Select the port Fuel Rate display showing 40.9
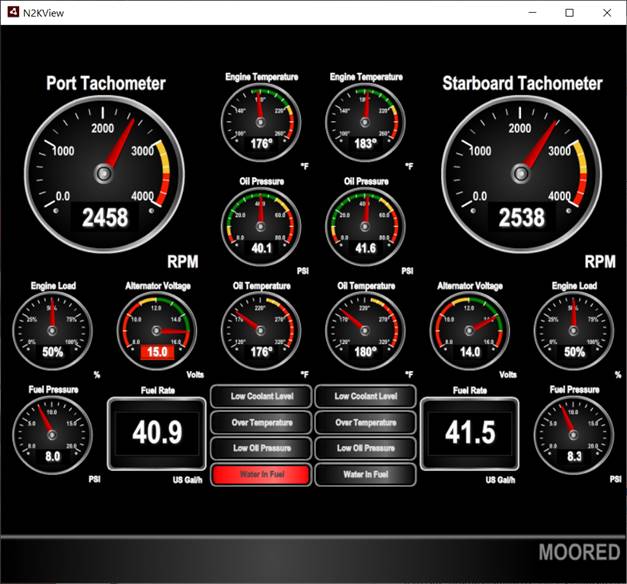The width and height of the screenshot is (627, 584). click(156, 433)
